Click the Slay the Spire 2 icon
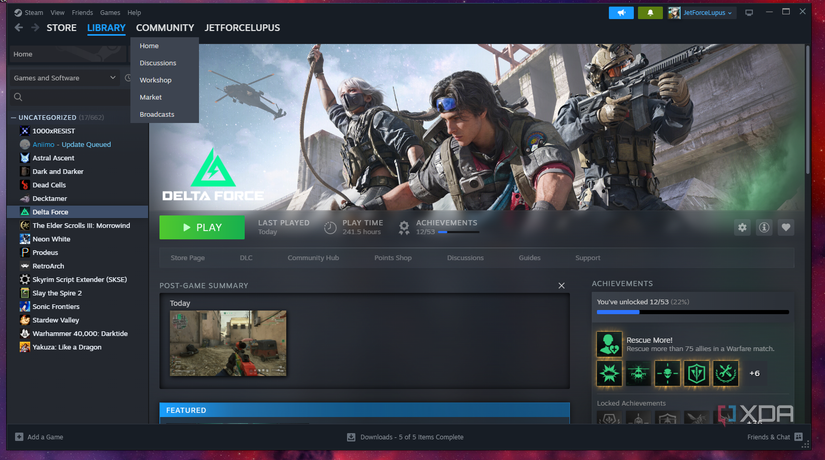825x460 pixels. coord(25,293)
